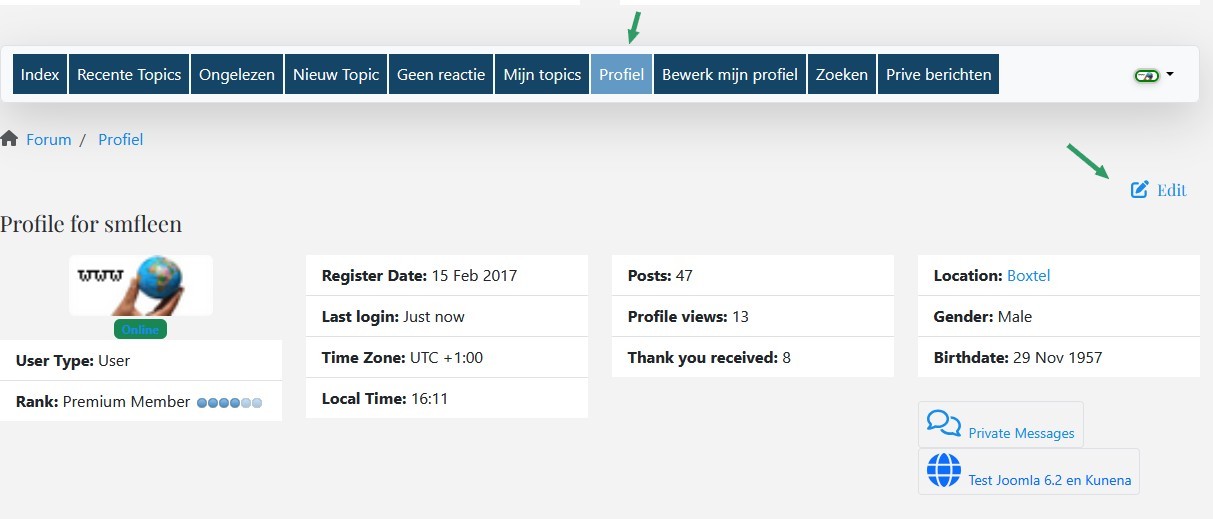Screen dimensions: 1213x519
Task: Visit the Test Joomla 6.2 en Kunena link
Action: [1049, 480]
